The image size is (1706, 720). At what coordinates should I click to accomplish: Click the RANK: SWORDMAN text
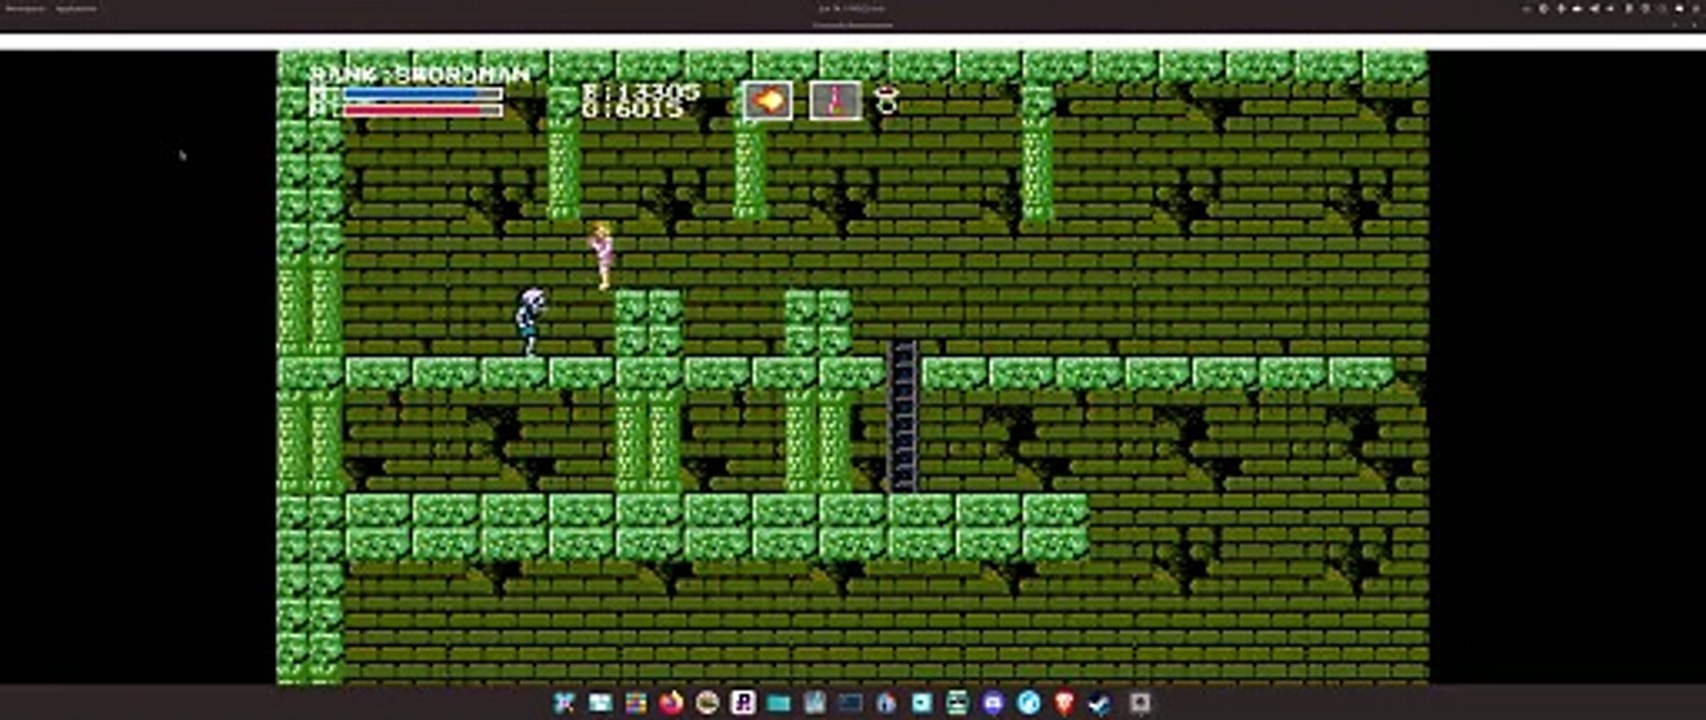[x=419, y=75]
